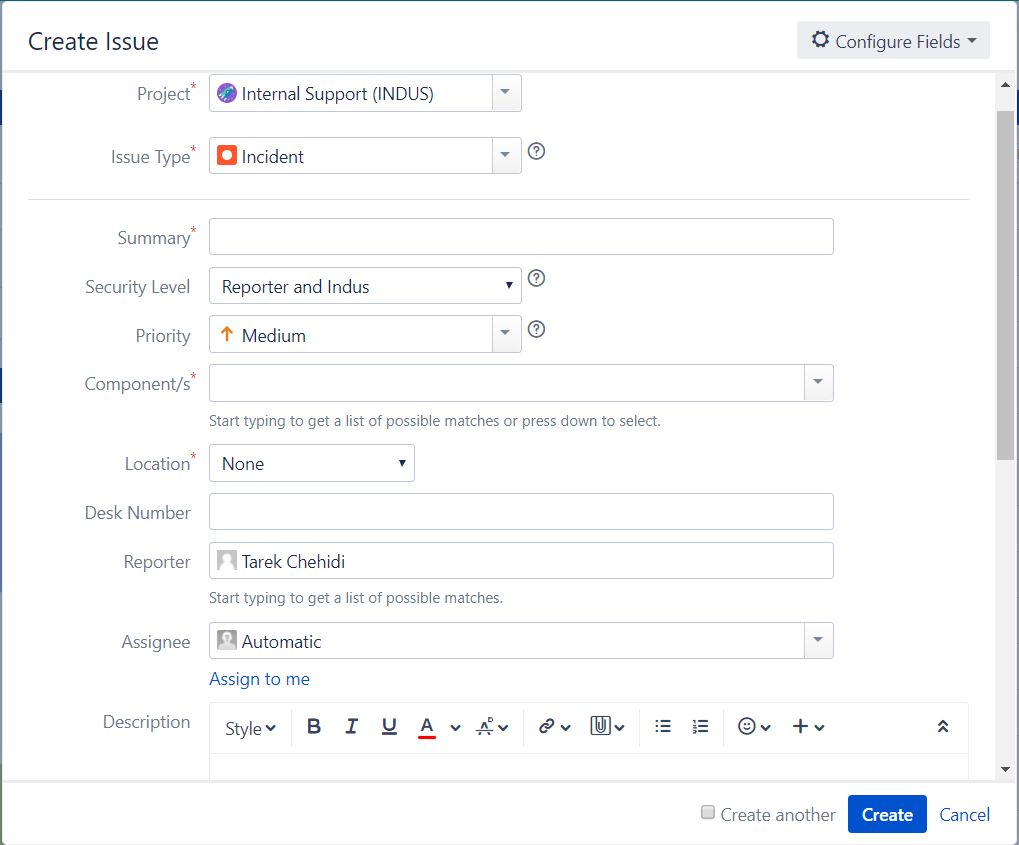Apply italic formatting in editor
This screenshot has width=1019, height=845.
[351, 727]
